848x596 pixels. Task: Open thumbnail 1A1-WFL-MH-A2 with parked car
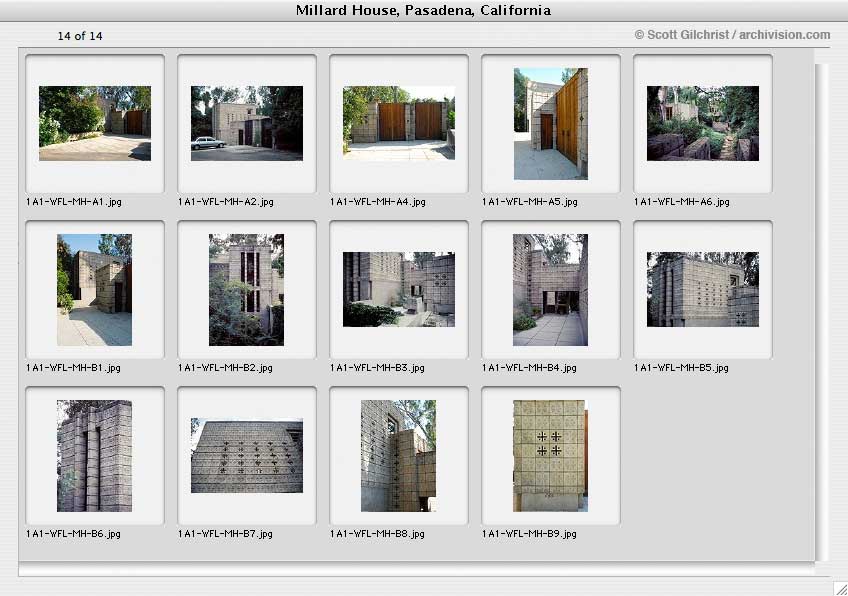click(247, 123)
